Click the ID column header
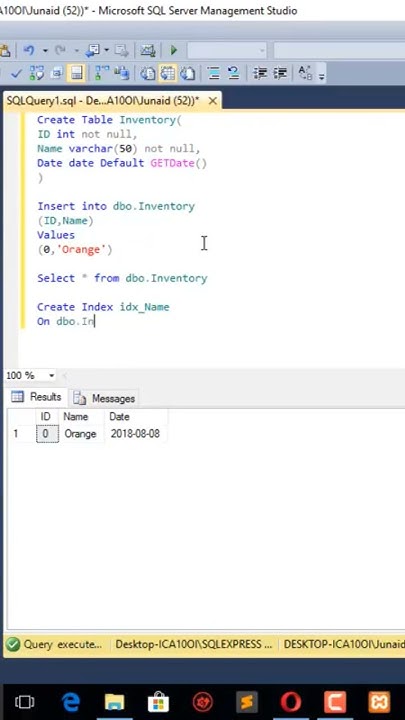This screenshot has height=720, width=405. click(45, 417)
